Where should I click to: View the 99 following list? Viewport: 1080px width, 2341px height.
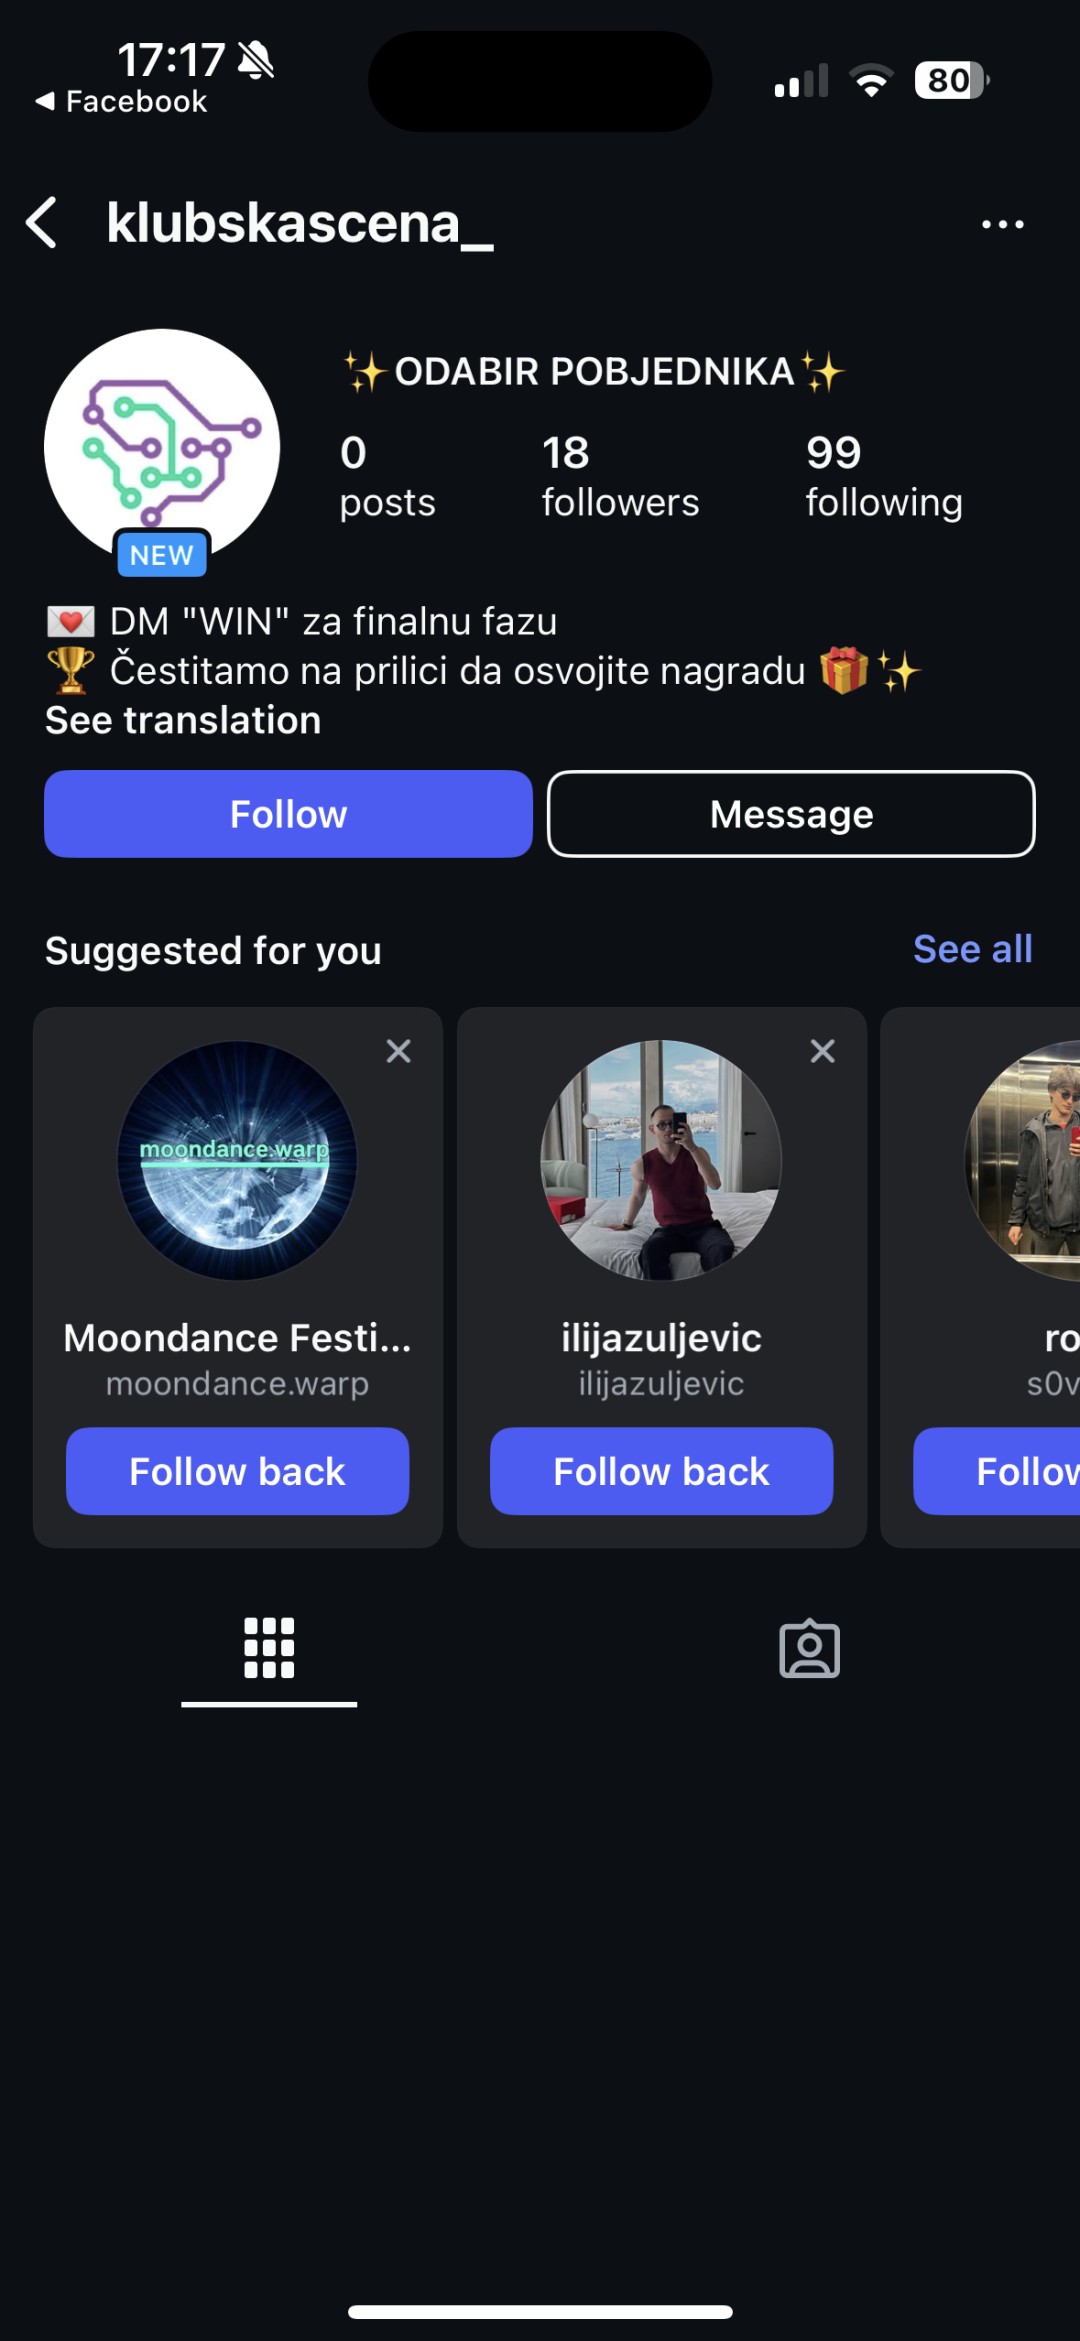(884, 476)
